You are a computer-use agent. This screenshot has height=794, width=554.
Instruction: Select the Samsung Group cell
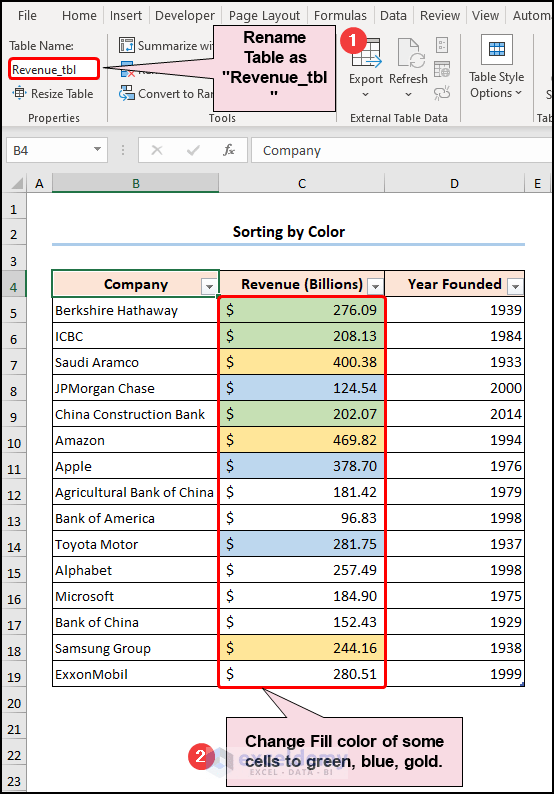[x=135, y=648]
